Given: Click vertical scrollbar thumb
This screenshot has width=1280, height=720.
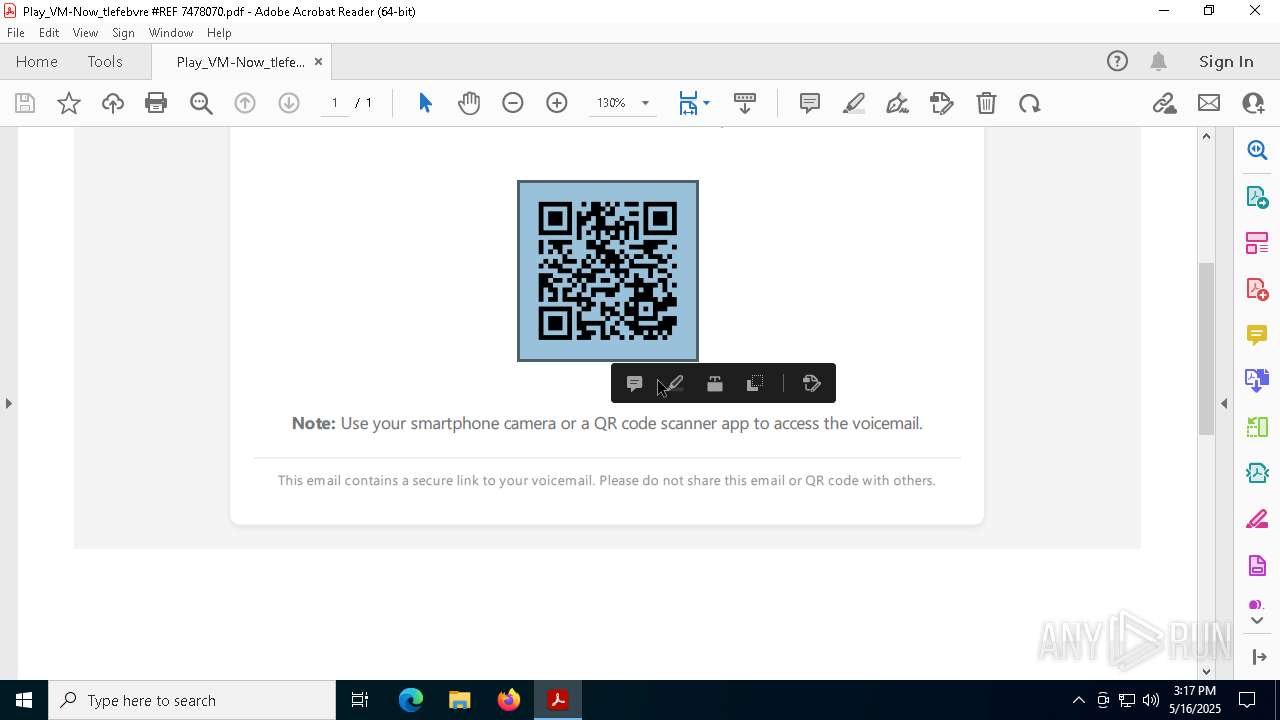Looking at the screenshot, I should pos(1206,348).
